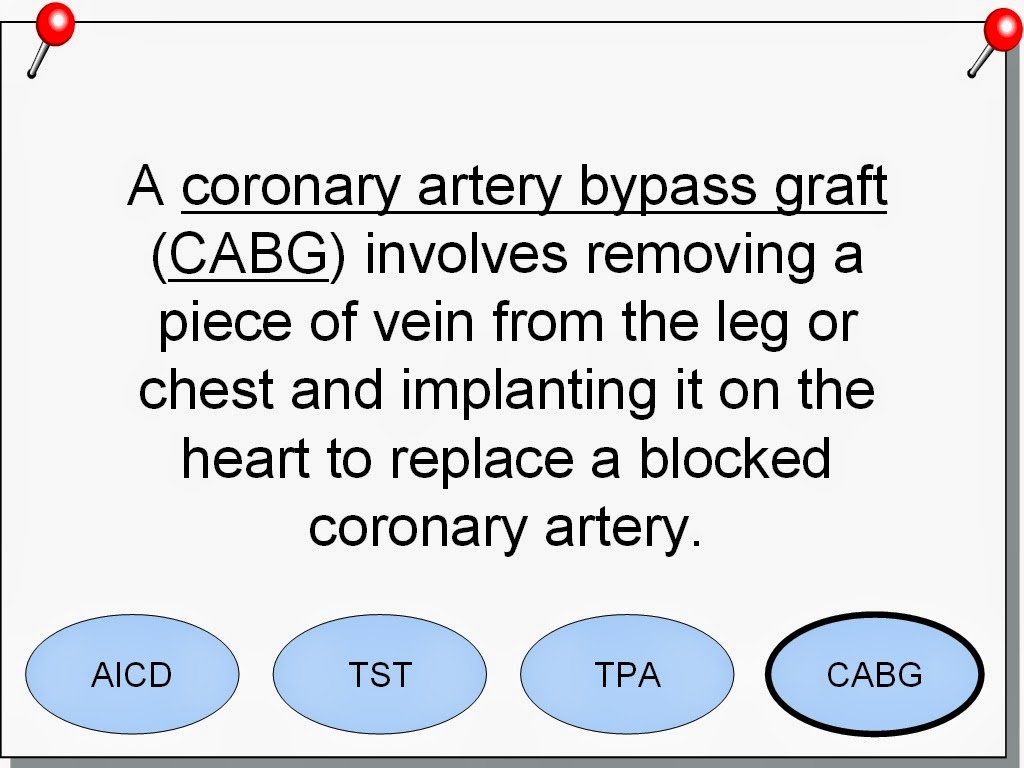Click the word 'piece' starting the third line
1024x768 pixels.
(225, 325)
